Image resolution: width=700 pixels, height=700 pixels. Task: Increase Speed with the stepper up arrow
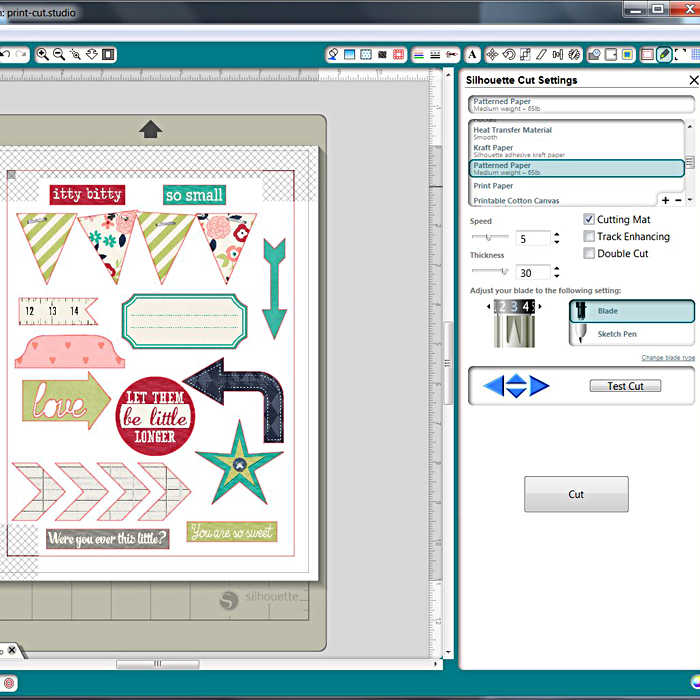[557, 234]
